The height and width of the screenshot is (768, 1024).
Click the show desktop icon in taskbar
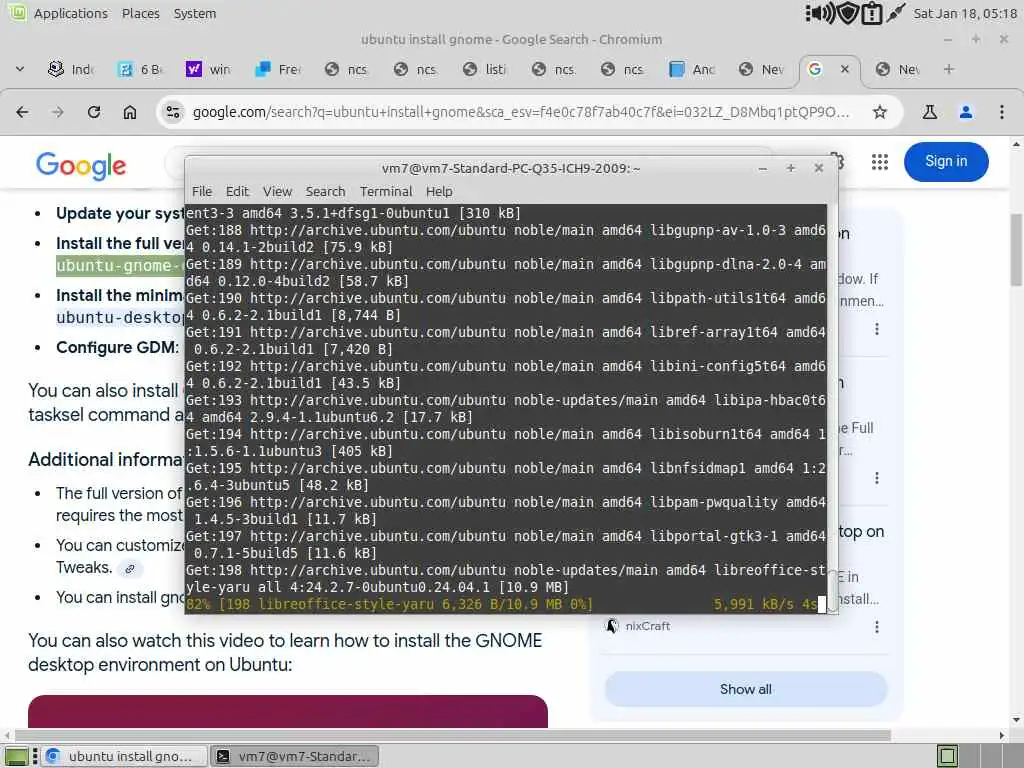(16, 756)
